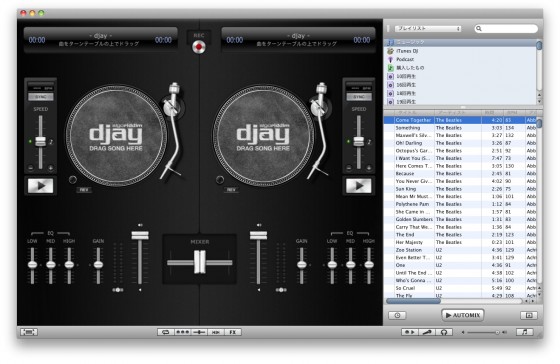Click the library search field

tap(506, 28)
